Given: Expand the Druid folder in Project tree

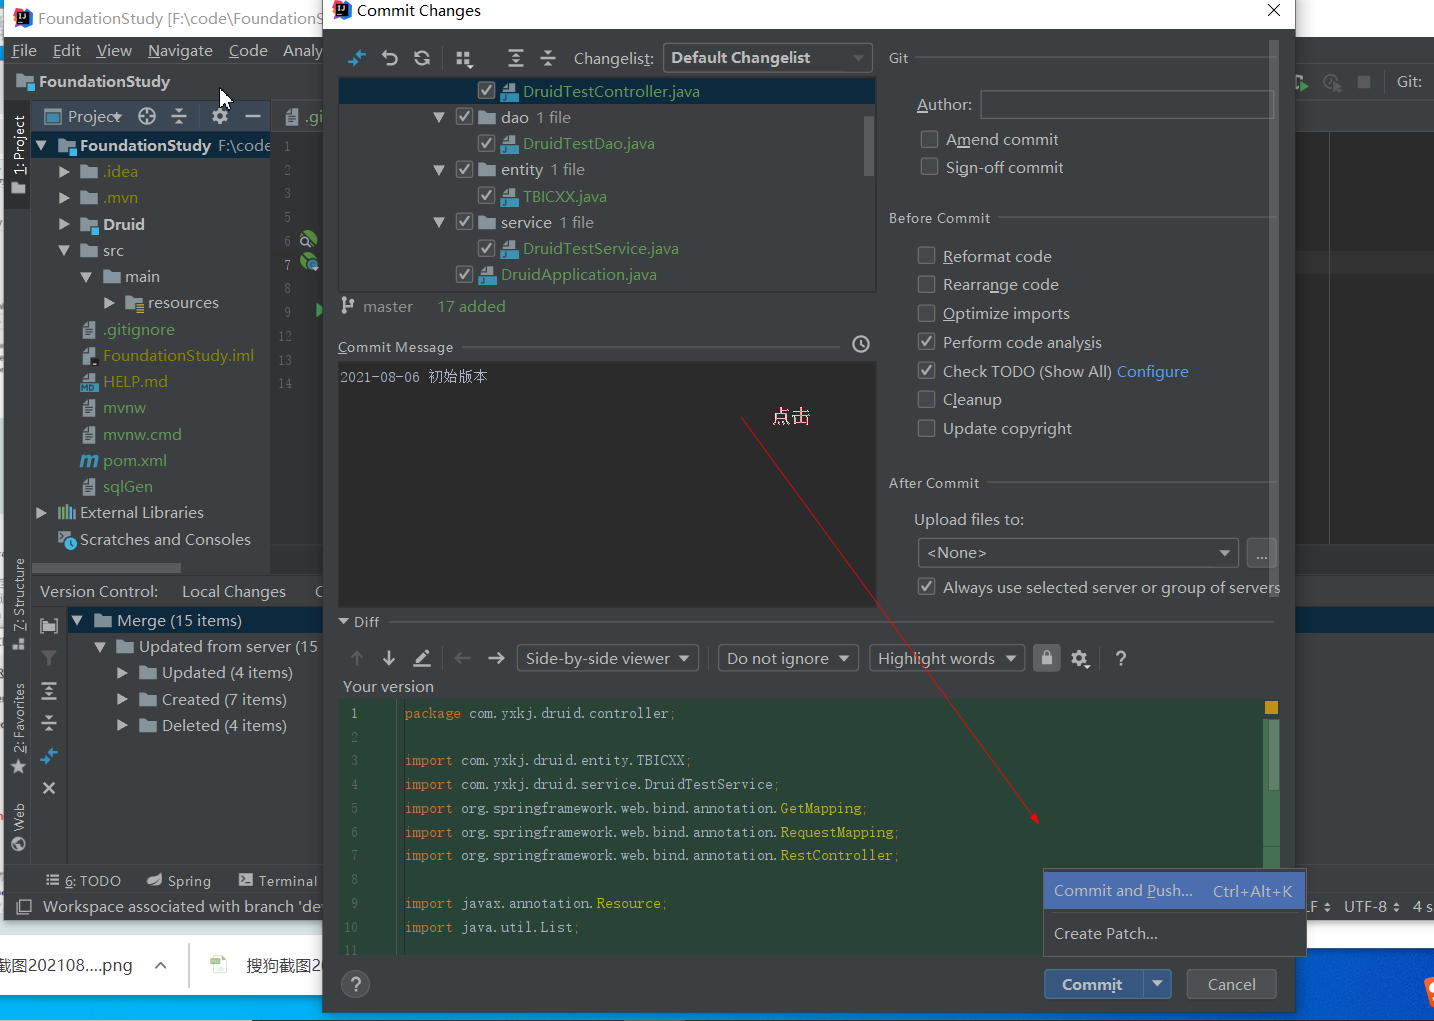Looking at the screenshot, I should coord(64,224).
